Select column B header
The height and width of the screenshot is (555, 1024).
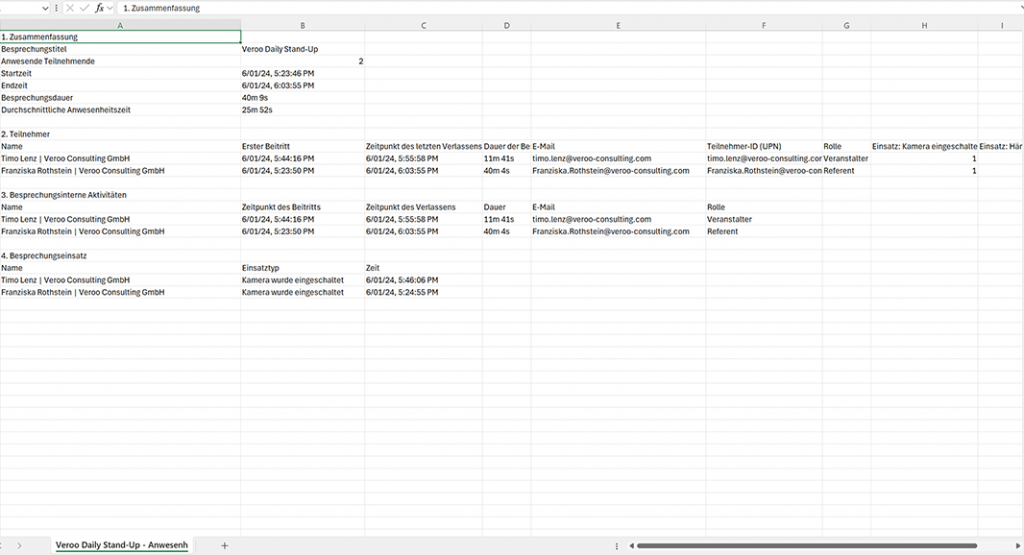(302, 25)
